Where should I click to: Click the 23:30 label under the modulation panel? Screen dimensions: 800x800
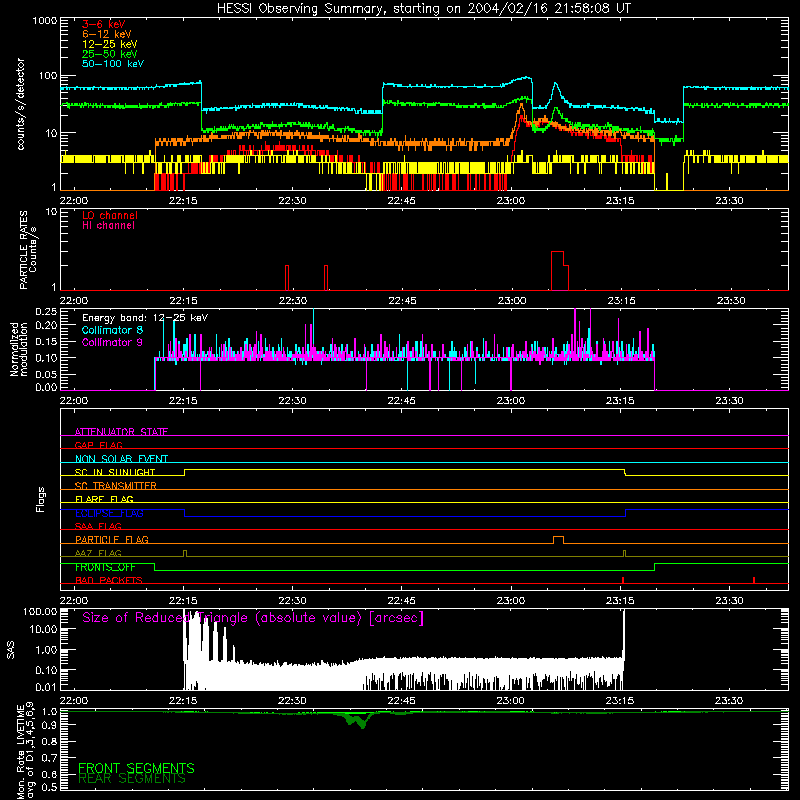click(729, 401)
